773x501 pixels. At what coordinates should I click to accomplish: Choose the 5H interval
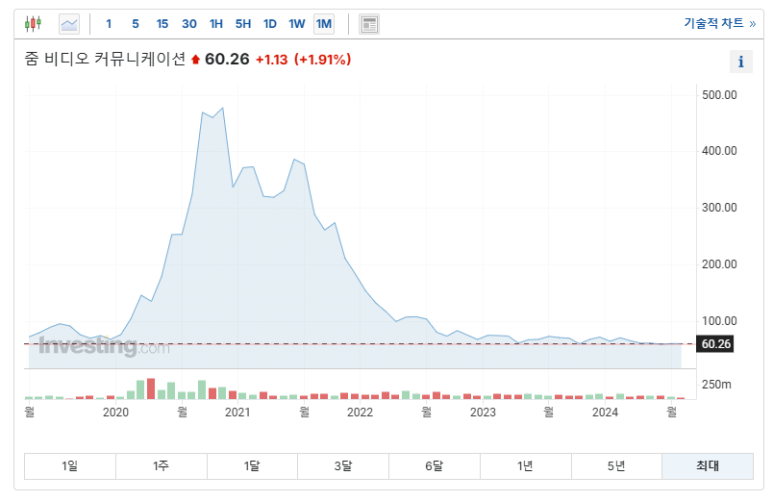coord(243,24)
